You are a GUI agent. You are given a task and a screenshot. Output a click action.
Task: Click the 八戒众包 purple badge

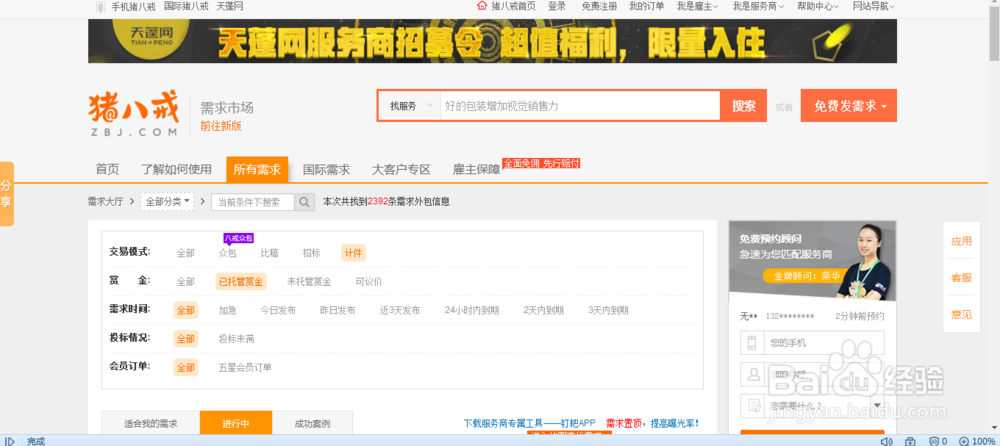(x=238, y=239)
